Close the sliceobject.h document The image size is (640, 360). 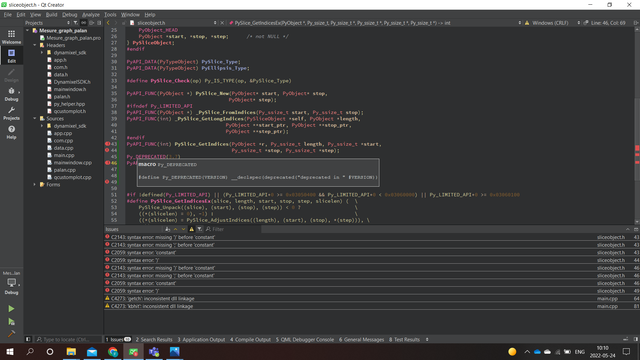coord(222,23)
